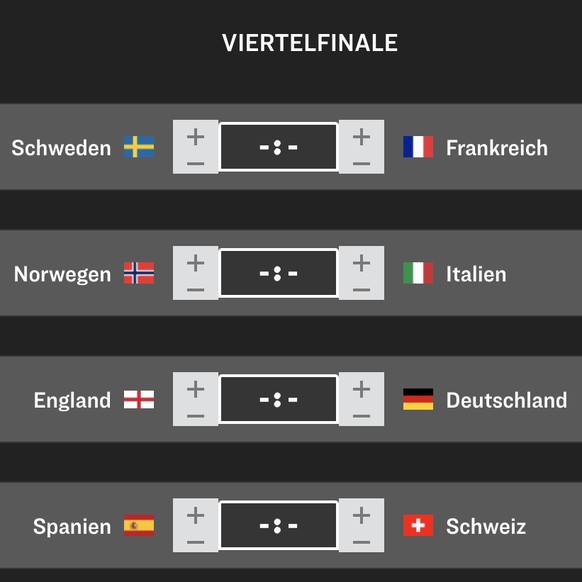Click the Schweden vs Frankreich score field
The image size is (582, 582).
[x=278, y=147]
